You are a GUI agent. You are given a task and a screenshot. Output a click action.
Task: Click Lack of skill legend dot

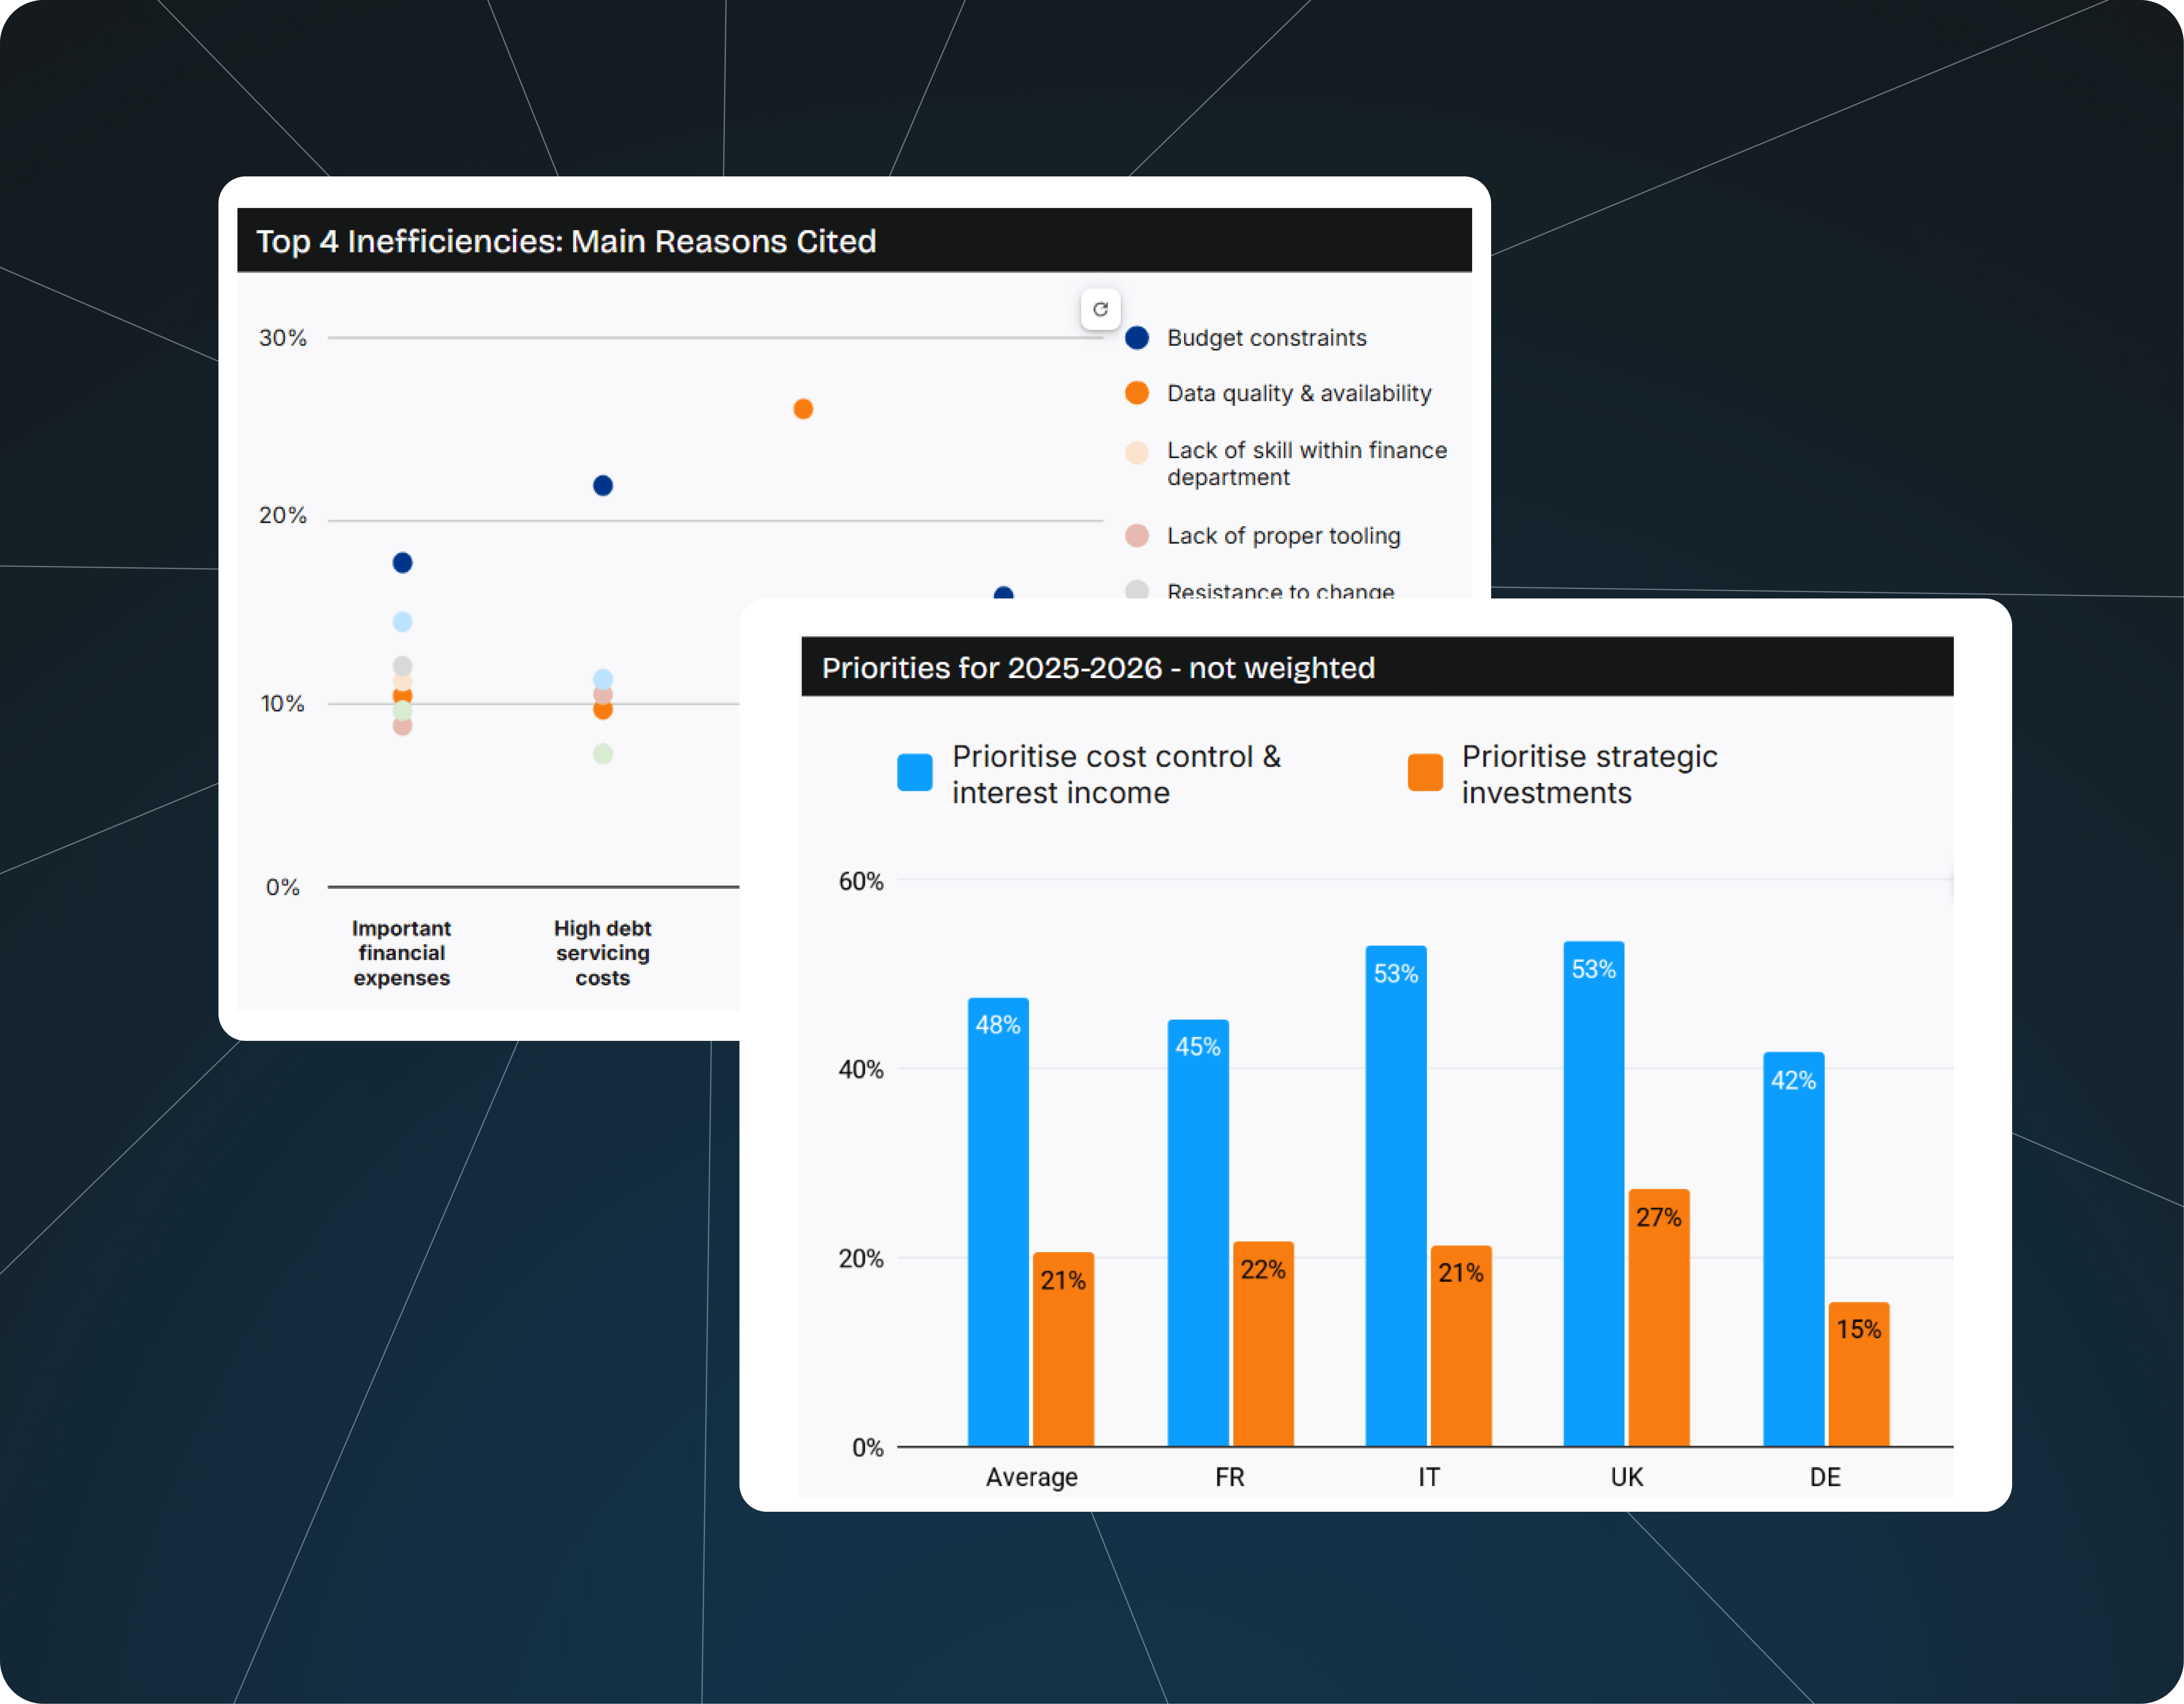[x=1137, y=453]
